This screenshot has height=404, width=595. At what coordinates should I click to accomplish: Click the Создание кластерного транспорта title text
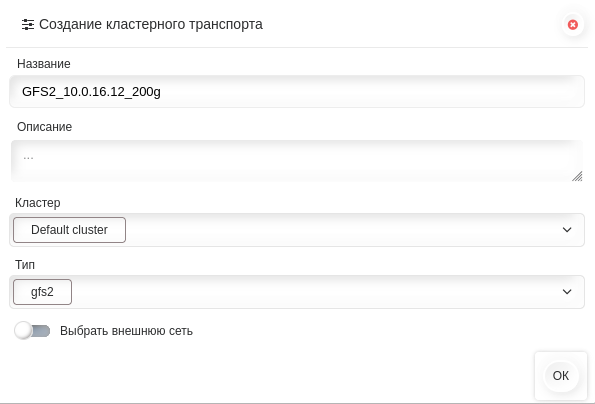click(151, 25)
